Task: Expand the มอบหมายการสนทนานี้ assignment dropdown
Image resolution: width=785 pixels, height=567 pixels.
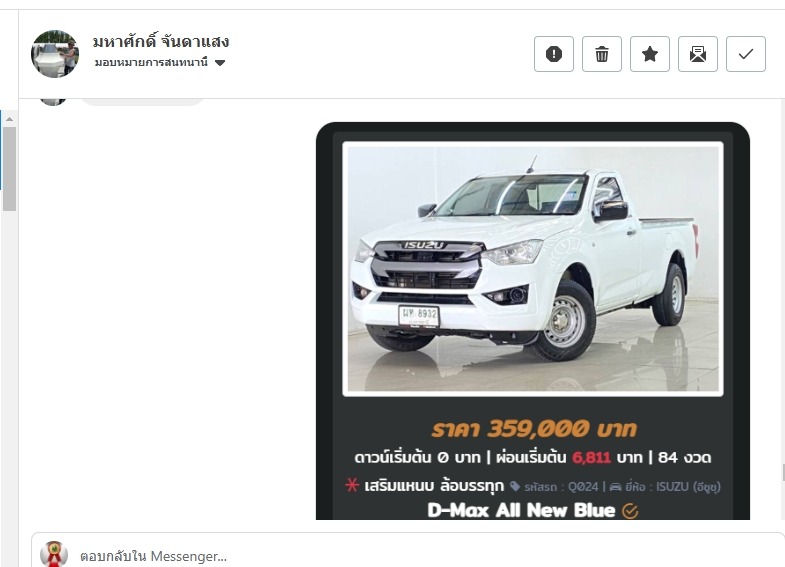Action: pos(160,63)
